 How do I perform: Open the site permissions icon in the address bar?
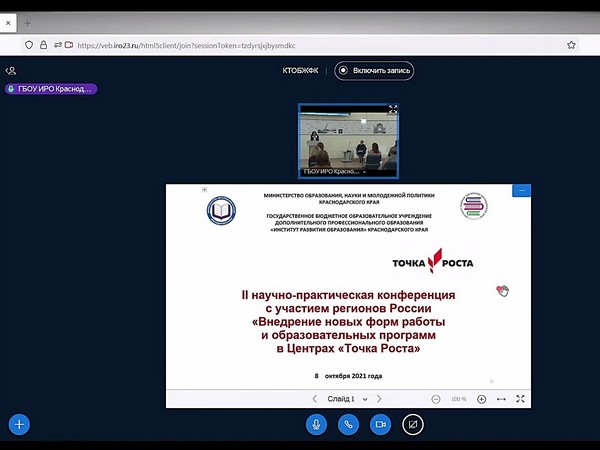click(58, 45)
